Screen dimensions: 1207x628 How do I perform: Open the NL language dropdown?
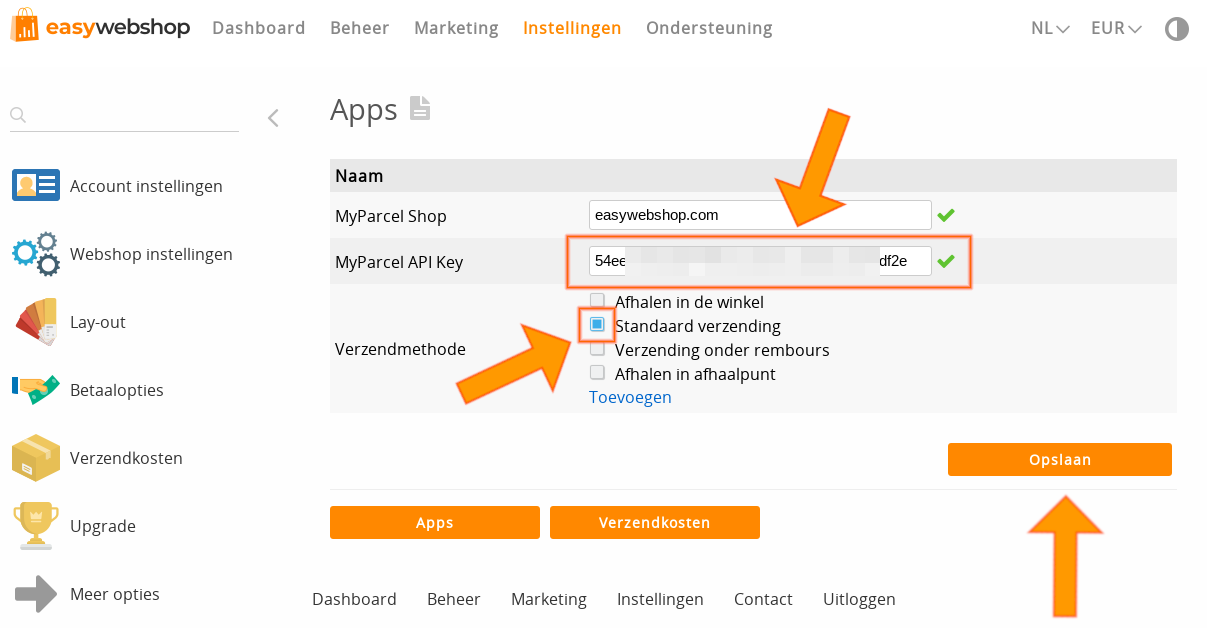coord(1048,28)
